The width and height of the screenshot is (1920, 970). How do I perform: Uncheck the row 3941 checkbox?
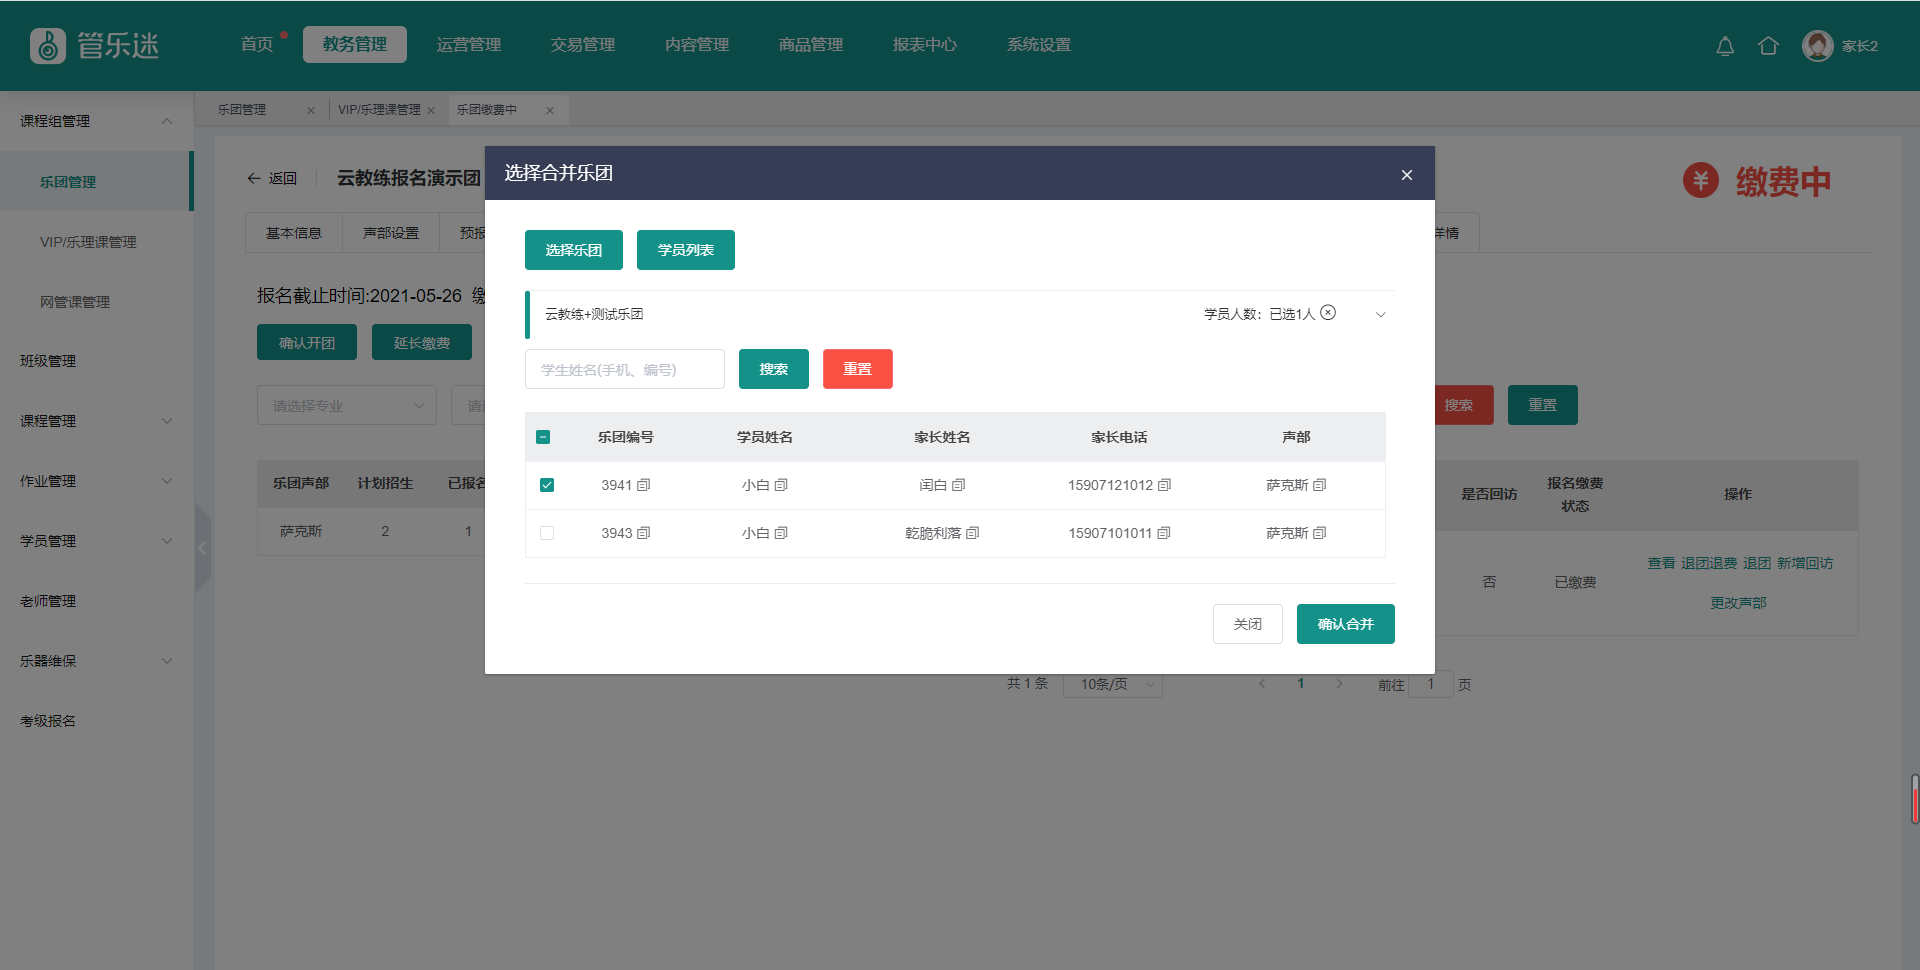547,485
